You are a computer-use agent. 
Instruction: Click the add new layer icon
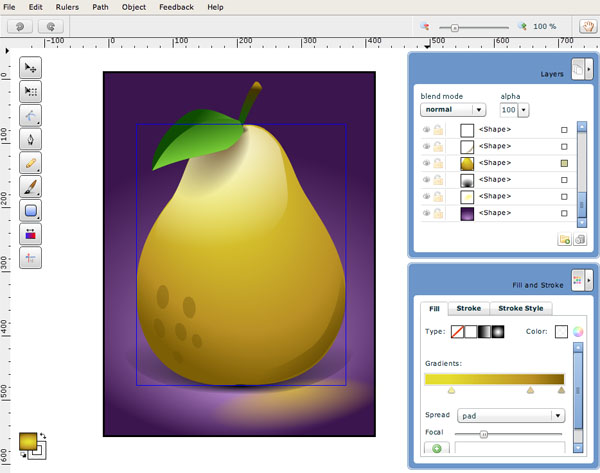pos(564,240)
